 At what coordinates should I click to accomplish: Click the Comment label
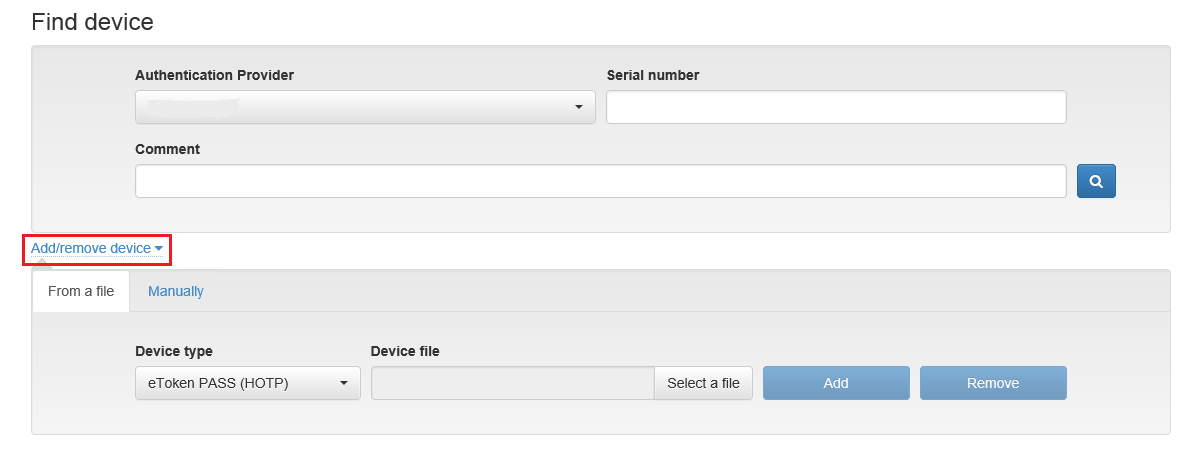[x=167, y=149]
